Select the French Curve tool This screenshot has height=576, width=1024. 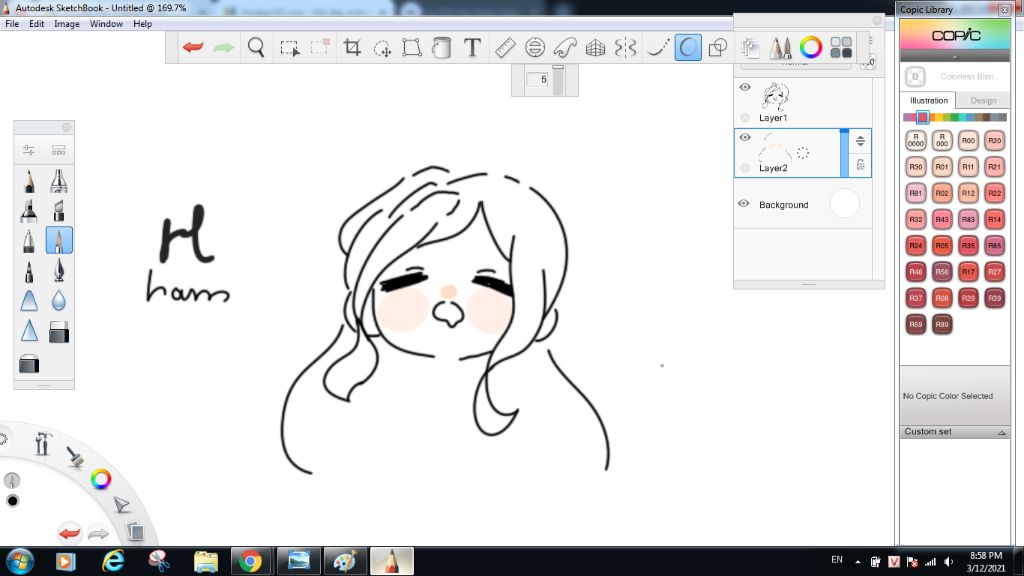coord(565,48)
